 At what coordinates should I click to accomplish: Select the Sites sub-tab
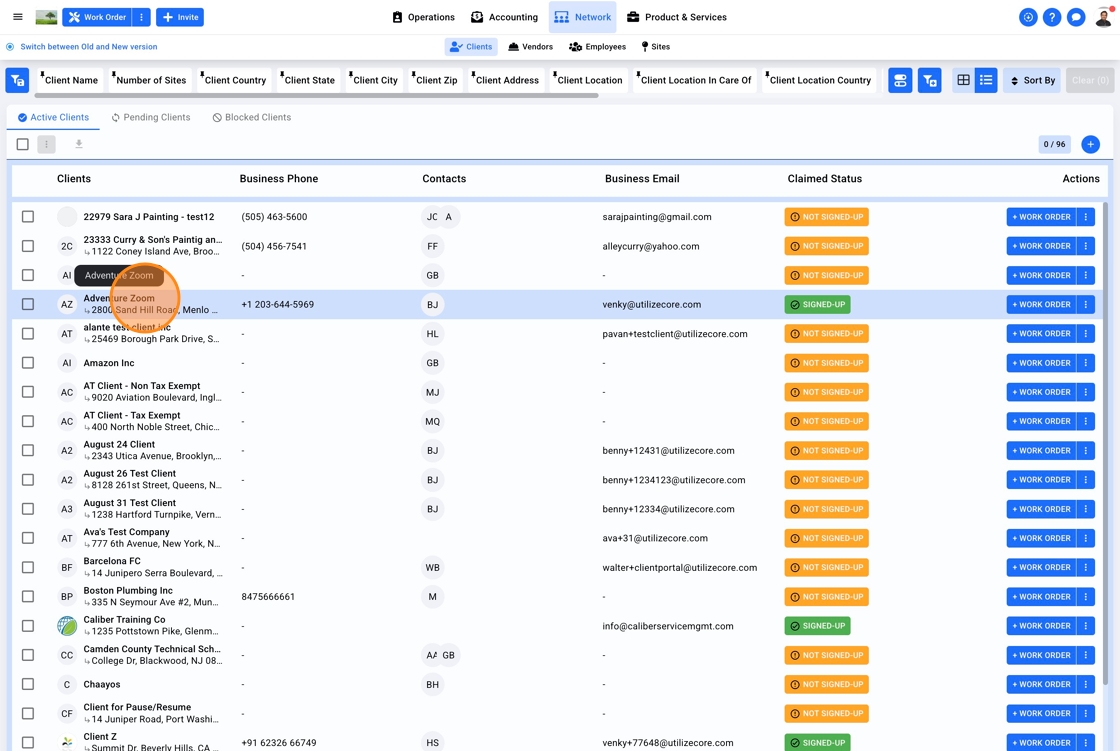[x=655, y=46]
